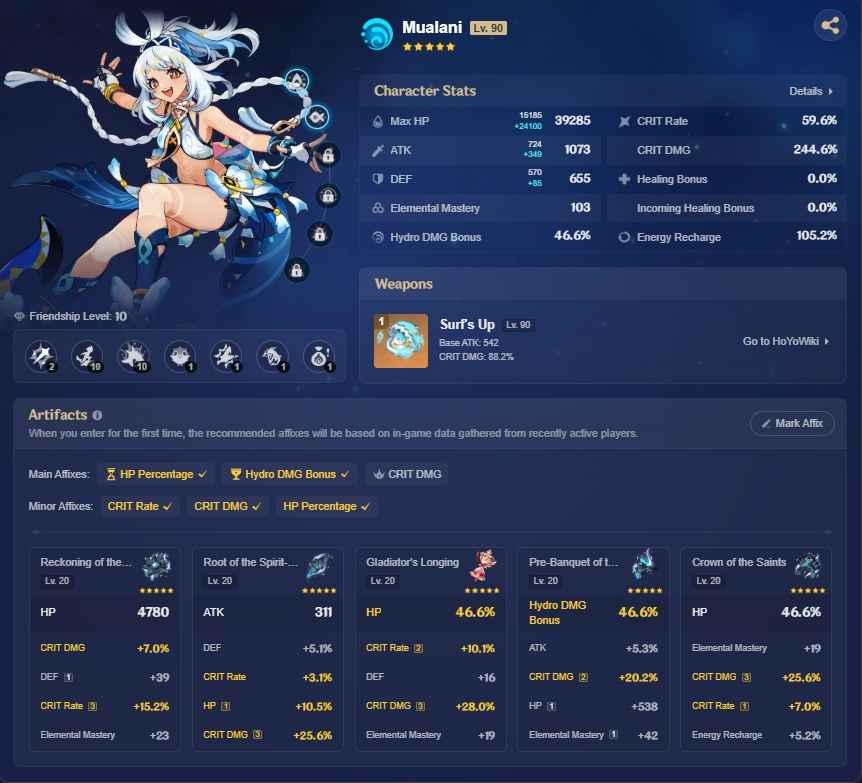Select the first unlocked constellation icon

point(297,80)
